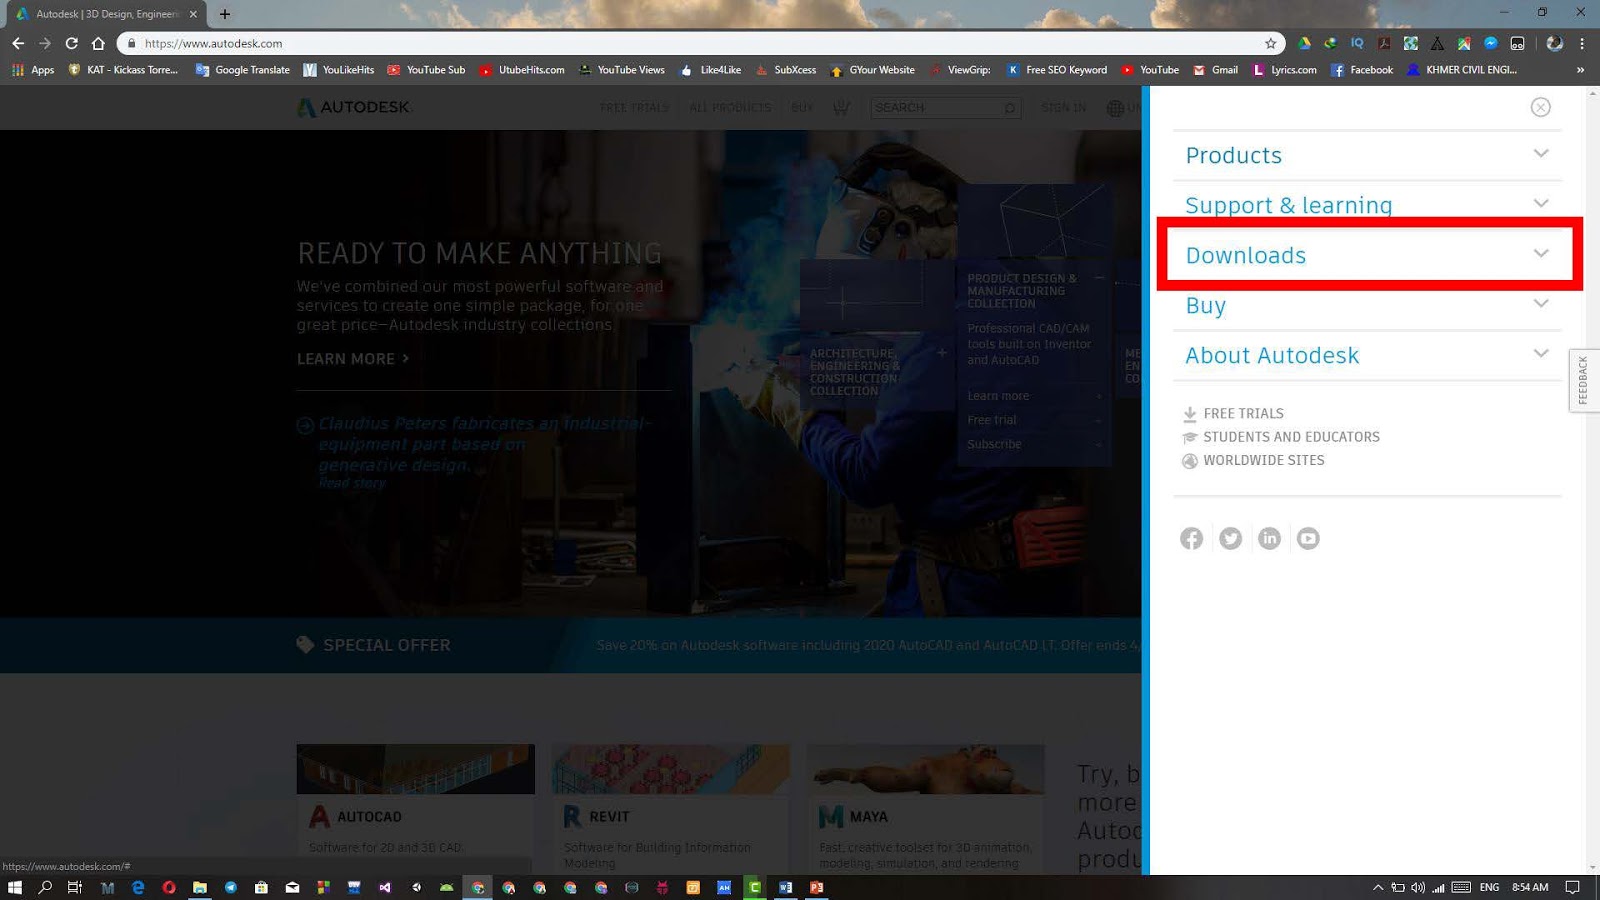This screenshot has height=900, width=1600.
Task: Click the Free Trials download icon
Action: coord(1190,412)
